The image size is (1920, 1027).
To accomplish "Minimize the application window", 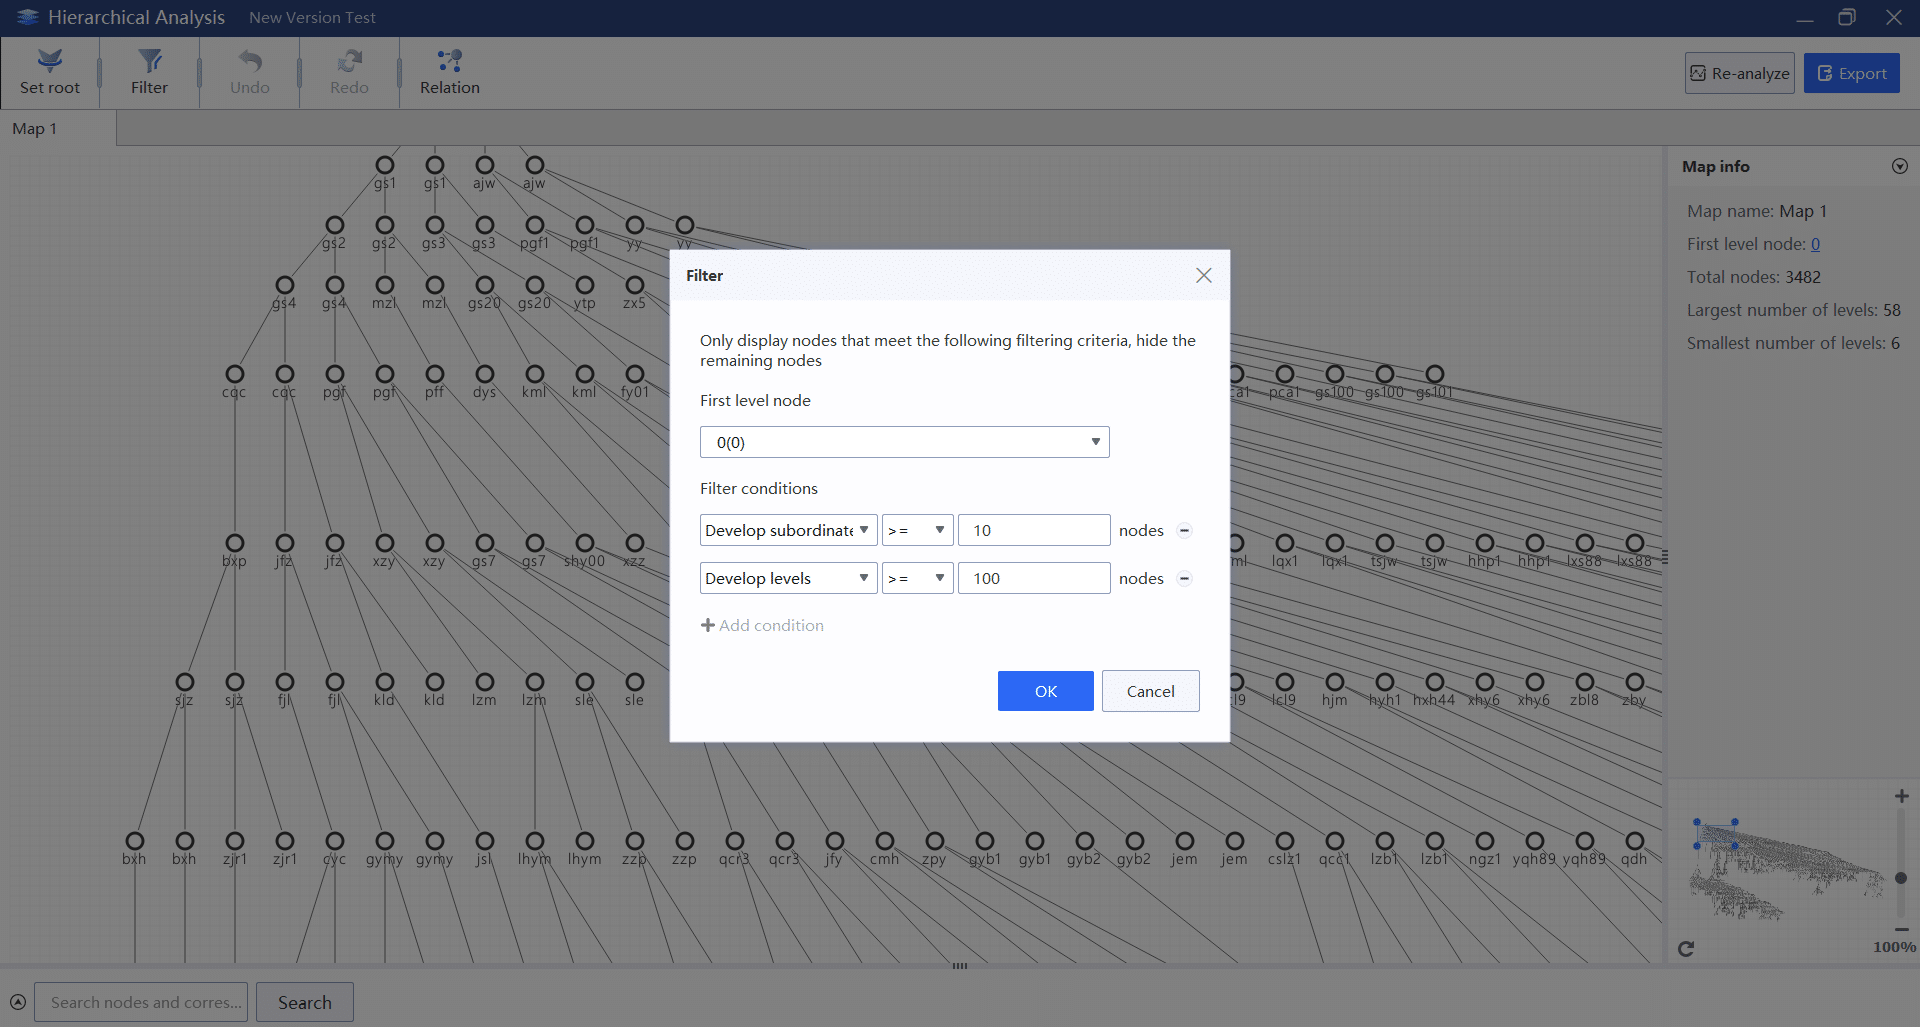I will (x=1805, y=18).
